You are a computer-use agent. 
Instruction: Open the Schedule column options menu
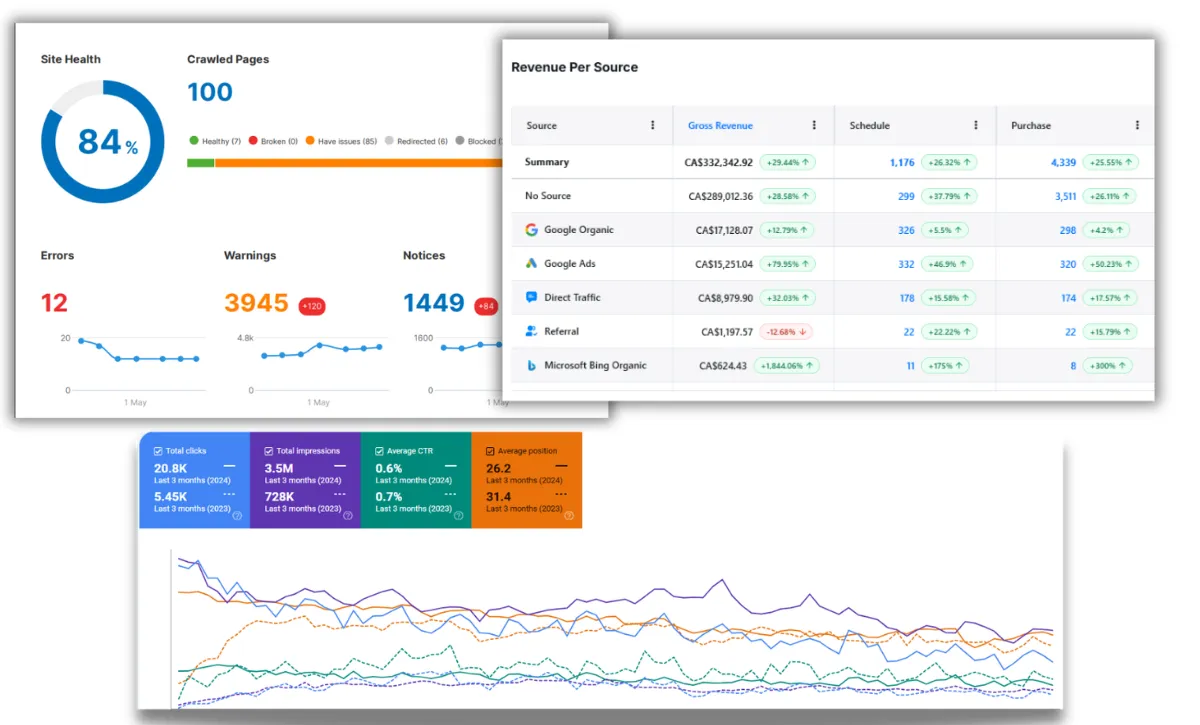tap(976, 126)
